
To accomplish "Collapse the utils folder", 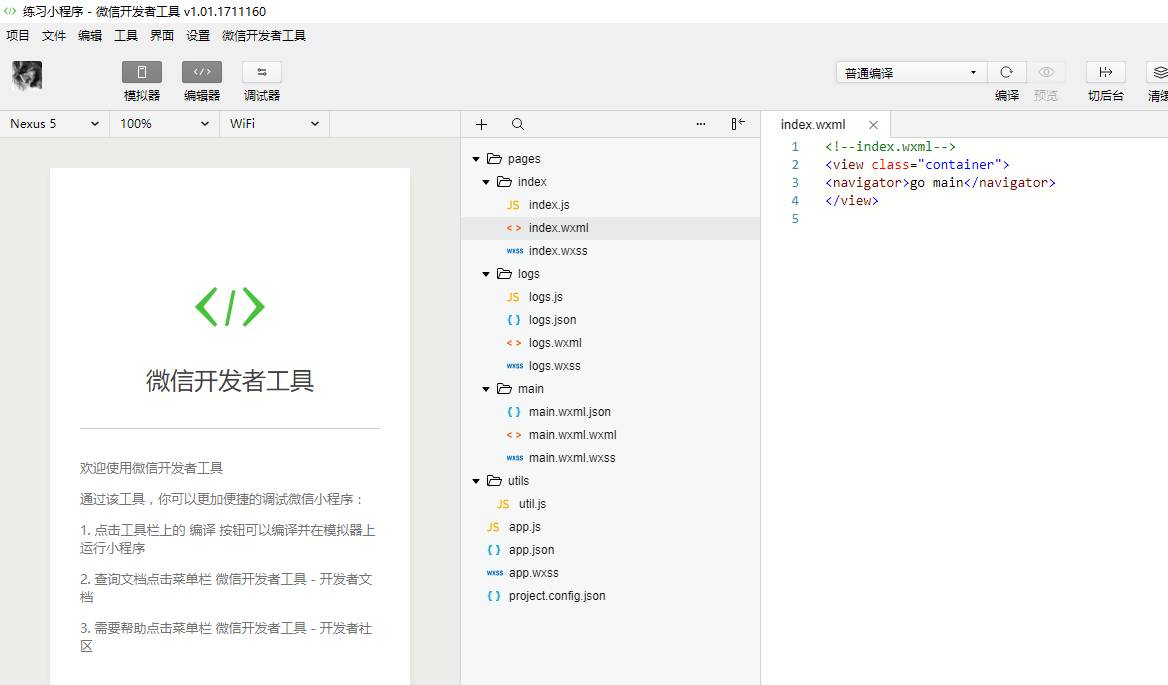I will 476,481.
